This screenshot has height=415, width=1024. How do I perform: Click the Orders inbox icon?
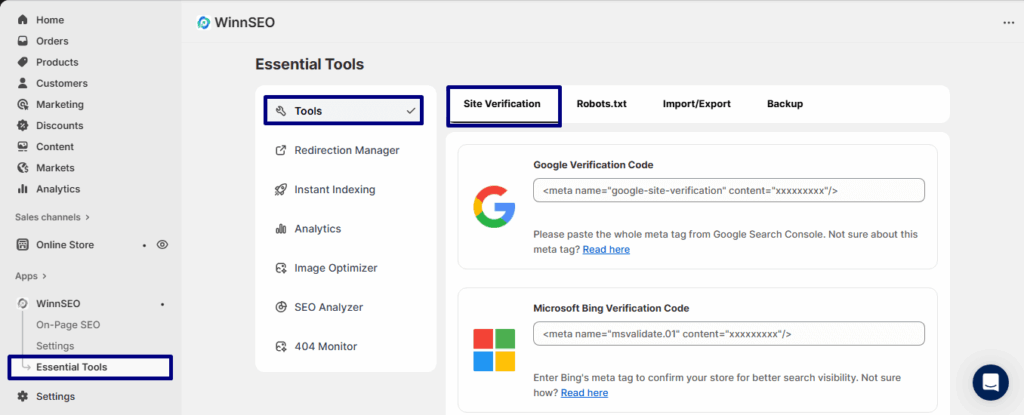pyautogui.click(x=23, y=41)
